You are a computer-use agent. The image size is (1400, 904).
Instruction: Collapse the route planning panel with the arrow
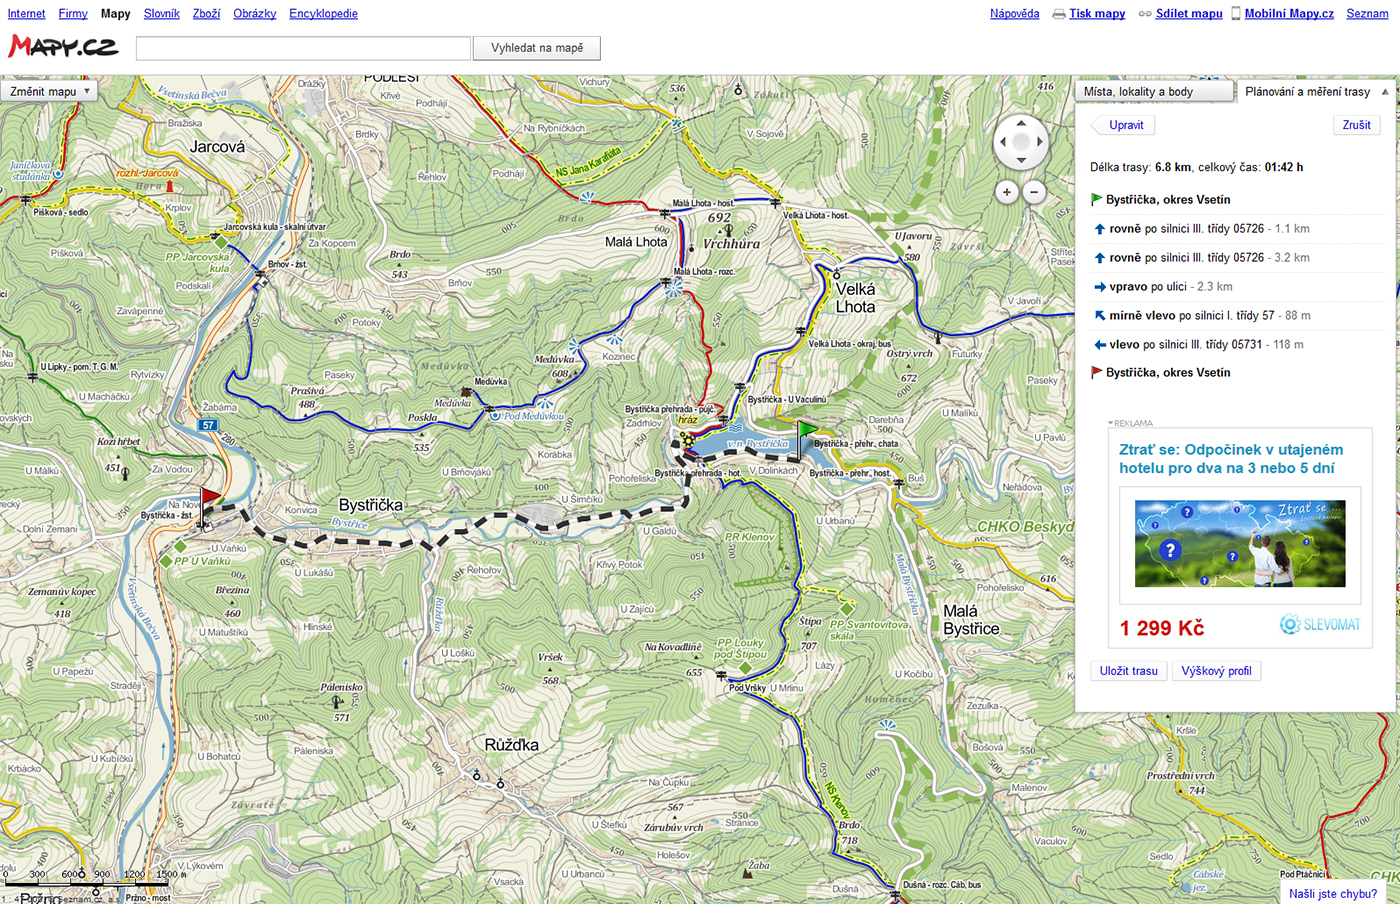tap(1385, 92)
